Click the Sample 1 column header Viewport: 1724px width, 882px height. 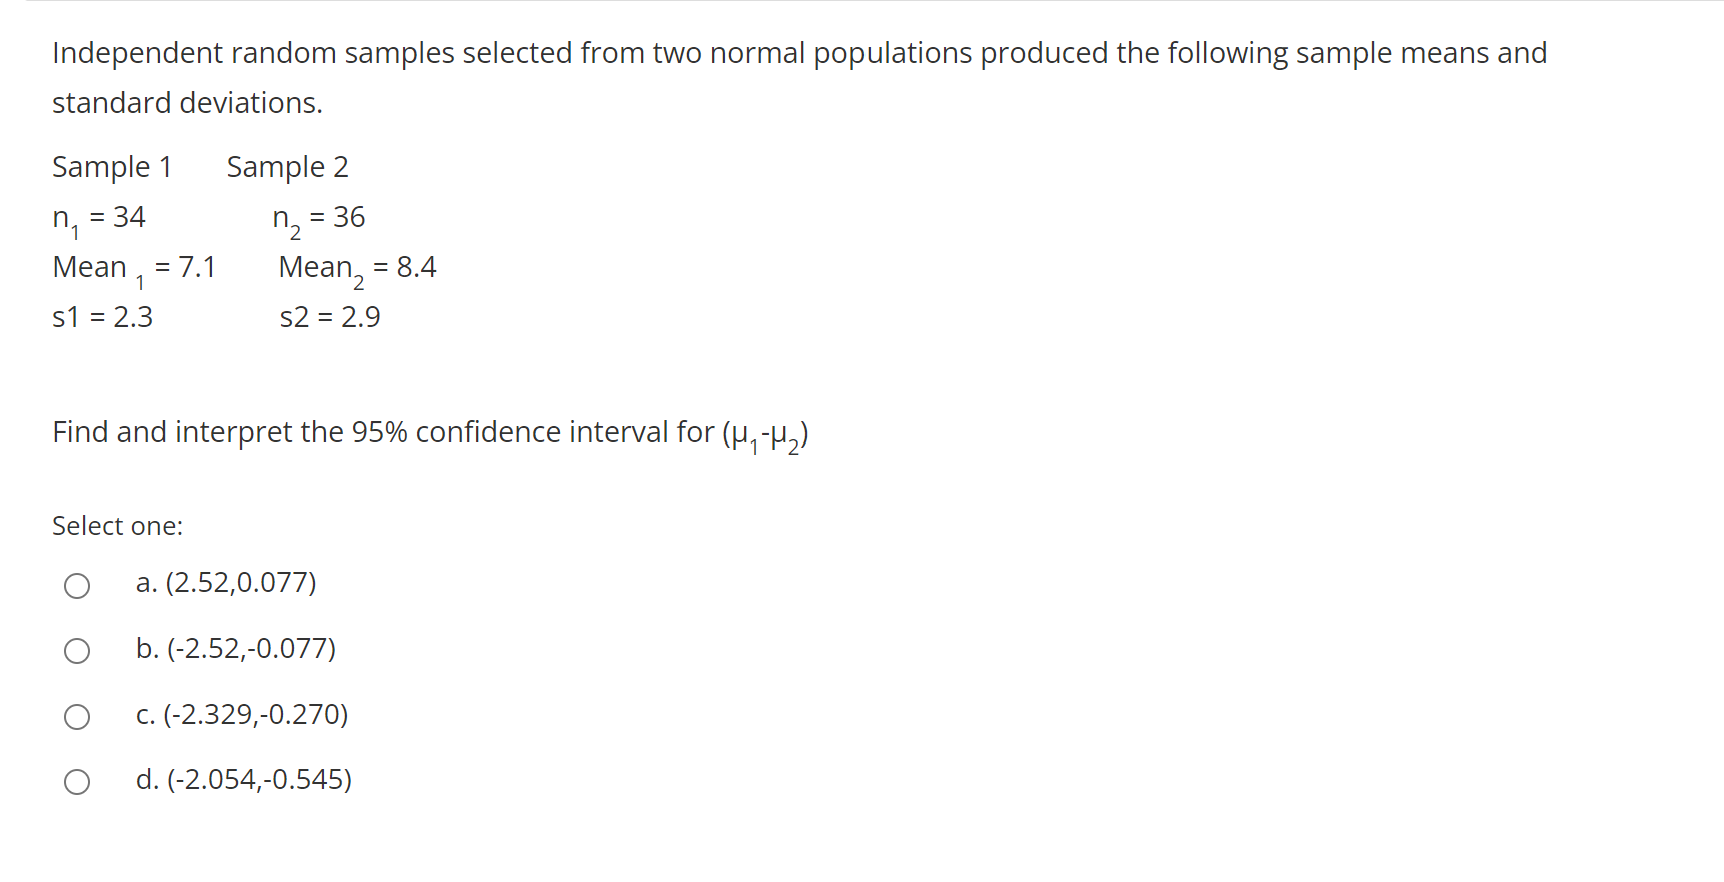(x=112, y=167)
